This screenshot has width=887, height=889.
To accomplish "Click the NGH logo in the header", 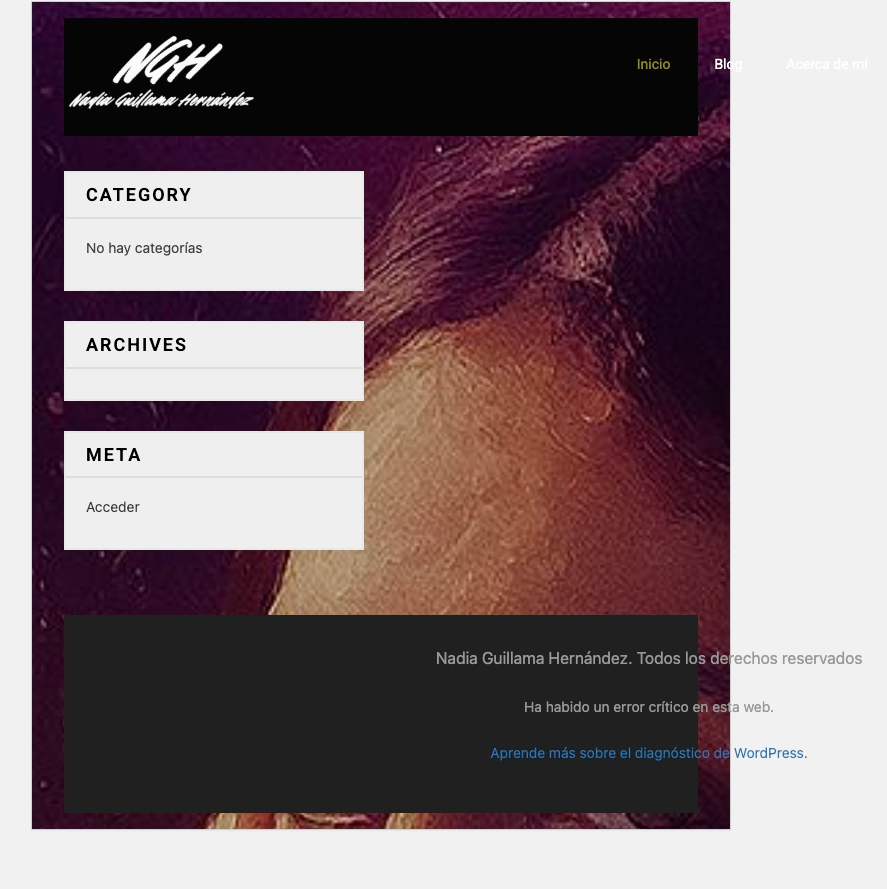I will pos(167,60).
